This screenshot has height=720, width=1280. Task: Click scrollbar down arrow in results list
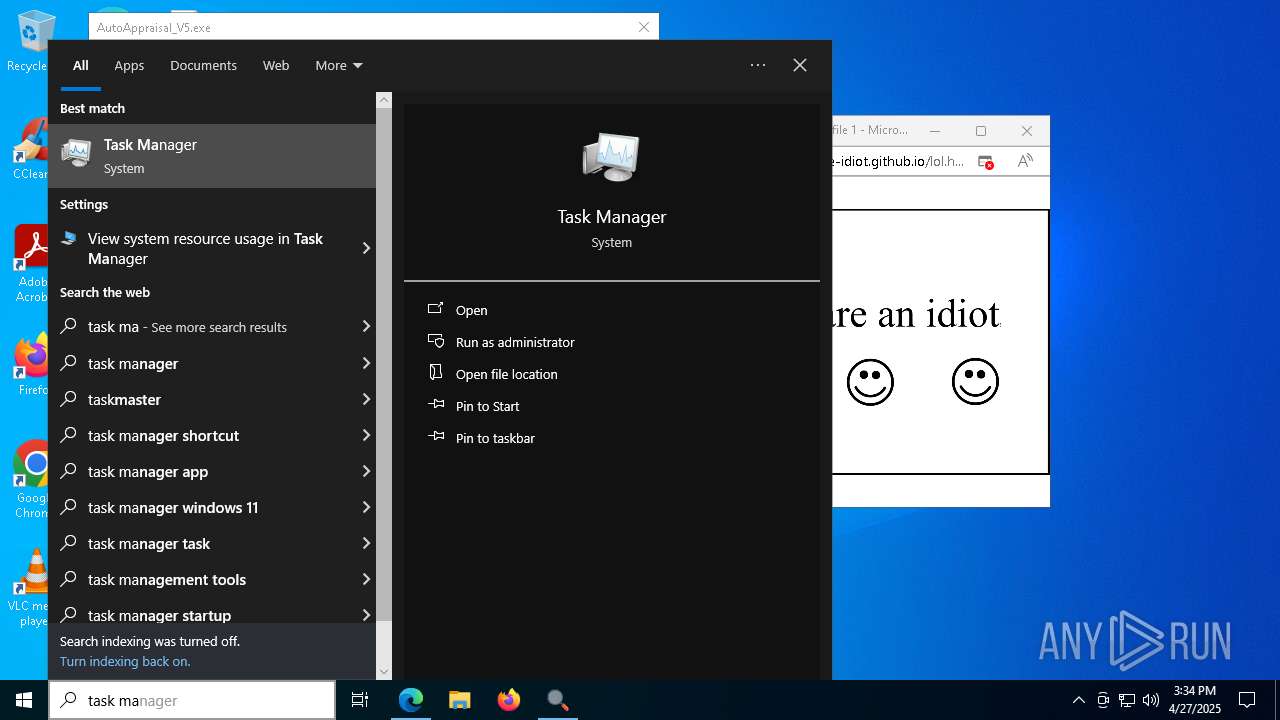point(384,672)
